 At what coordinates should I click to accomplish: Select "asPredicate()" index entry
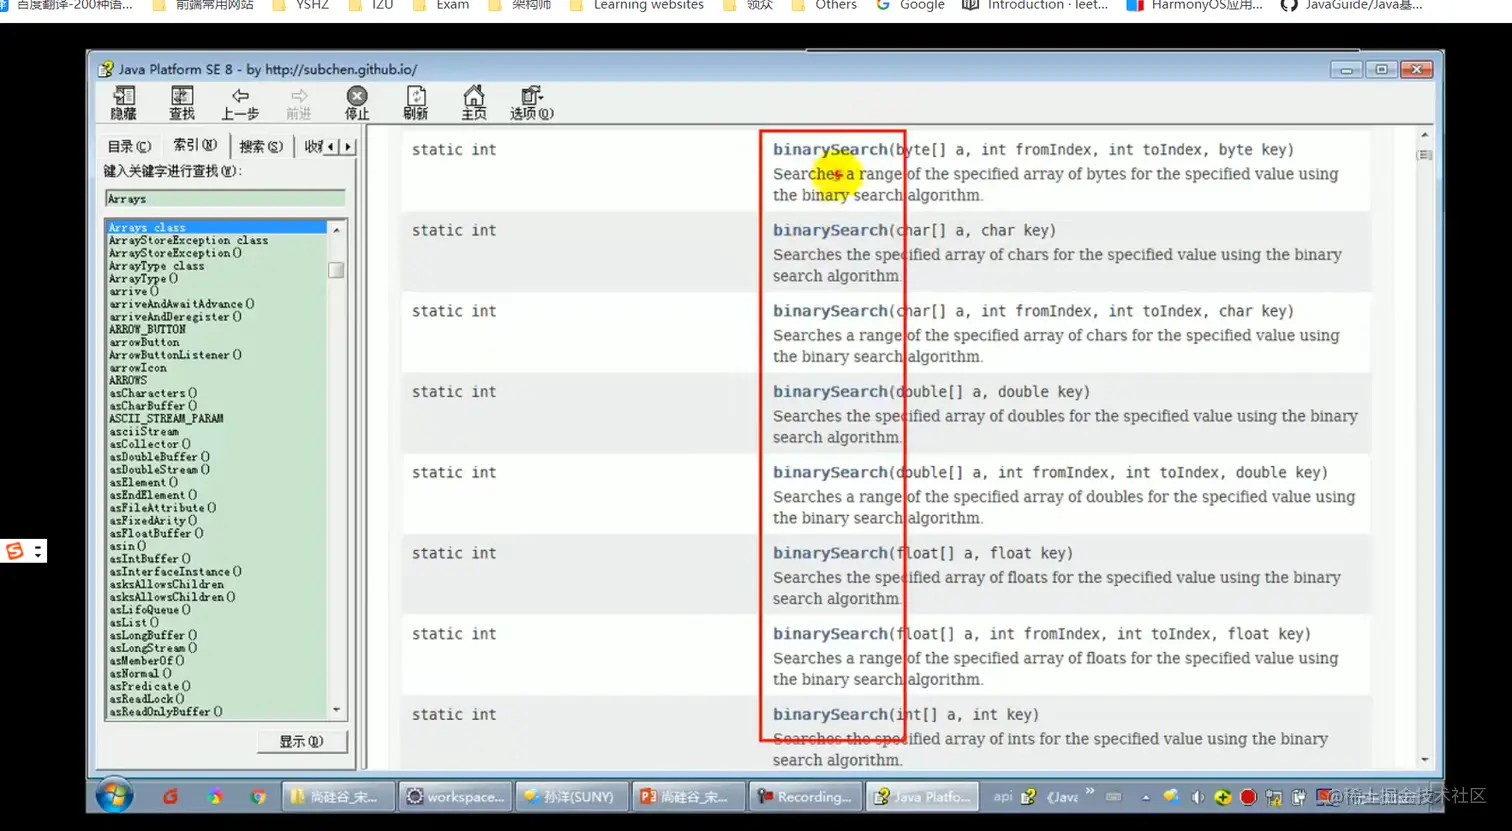point(150,687)
